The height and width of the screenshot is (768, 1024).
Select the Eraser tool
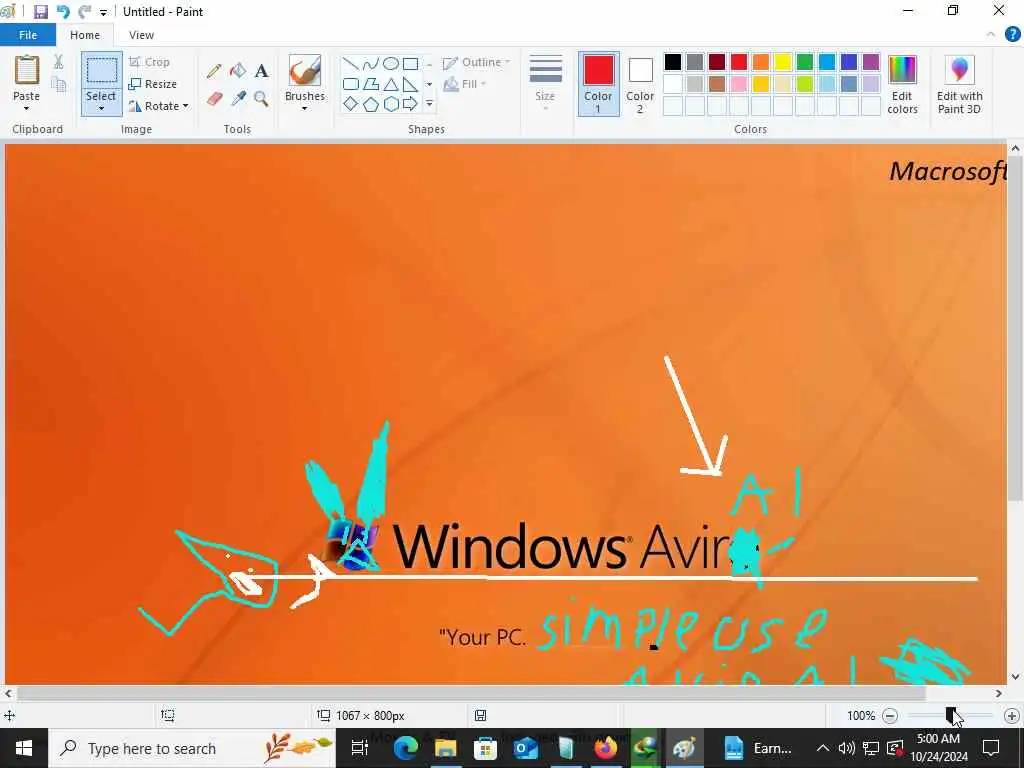tap(214, 99)
